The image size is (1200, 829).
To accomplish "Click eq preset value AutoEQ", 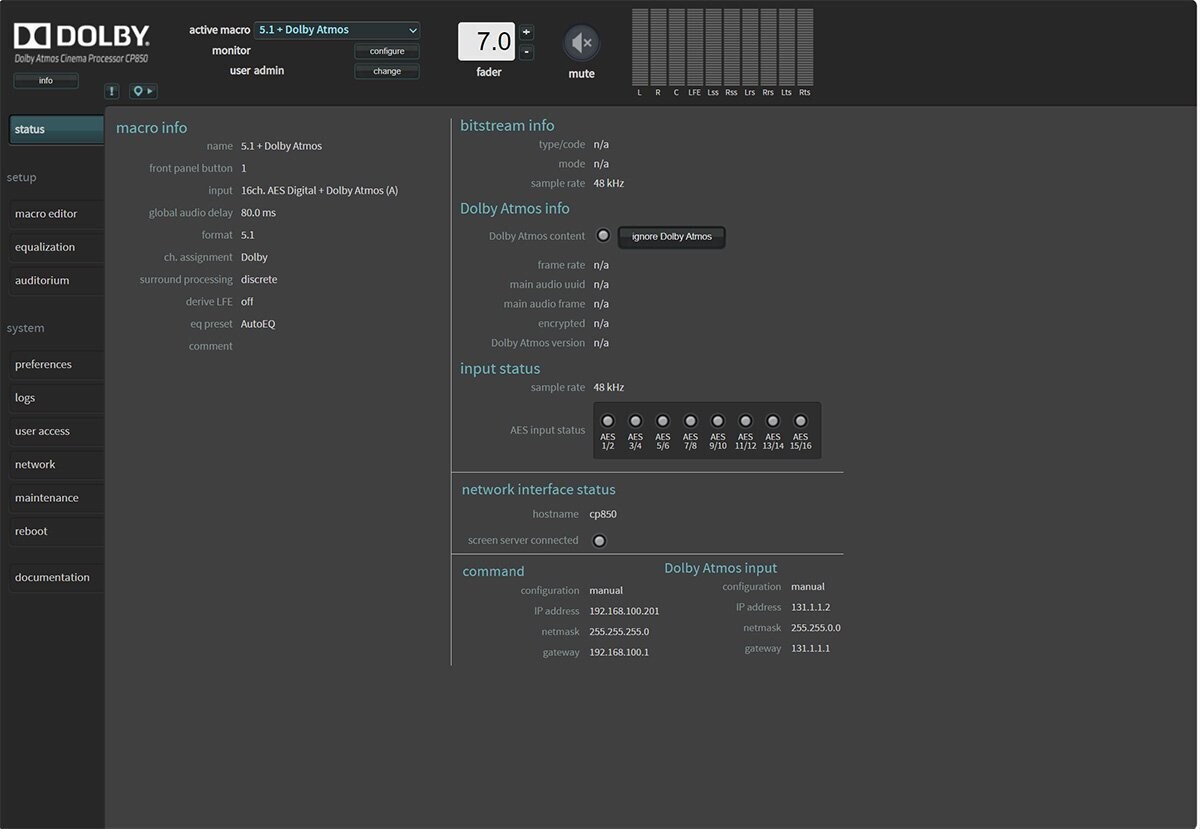I will pos(258,324).
